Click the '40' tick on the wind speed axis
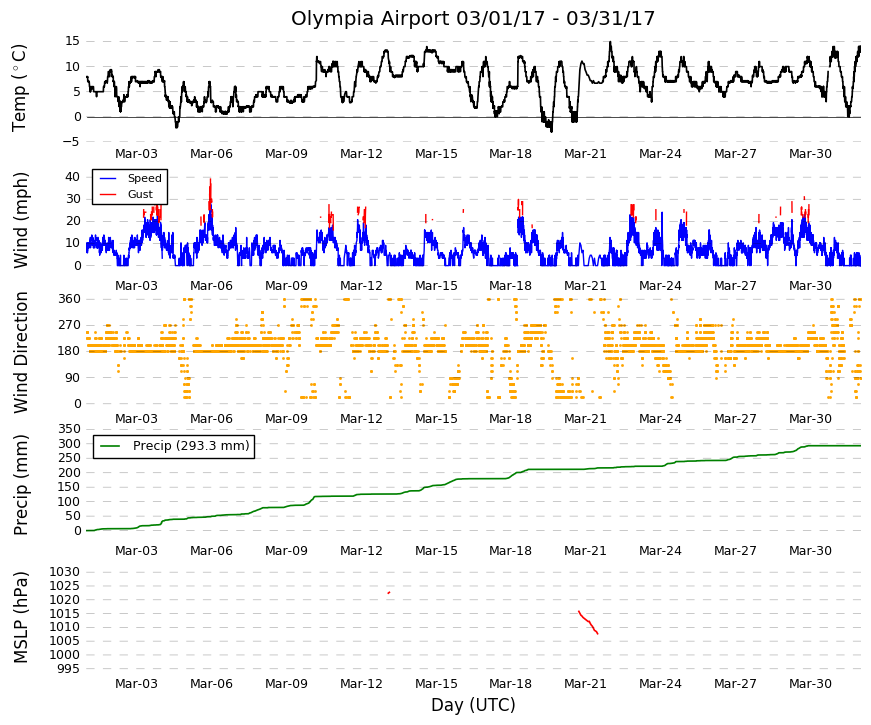The height and width of the screenshot is (725, 871). [x=73, y=177]
